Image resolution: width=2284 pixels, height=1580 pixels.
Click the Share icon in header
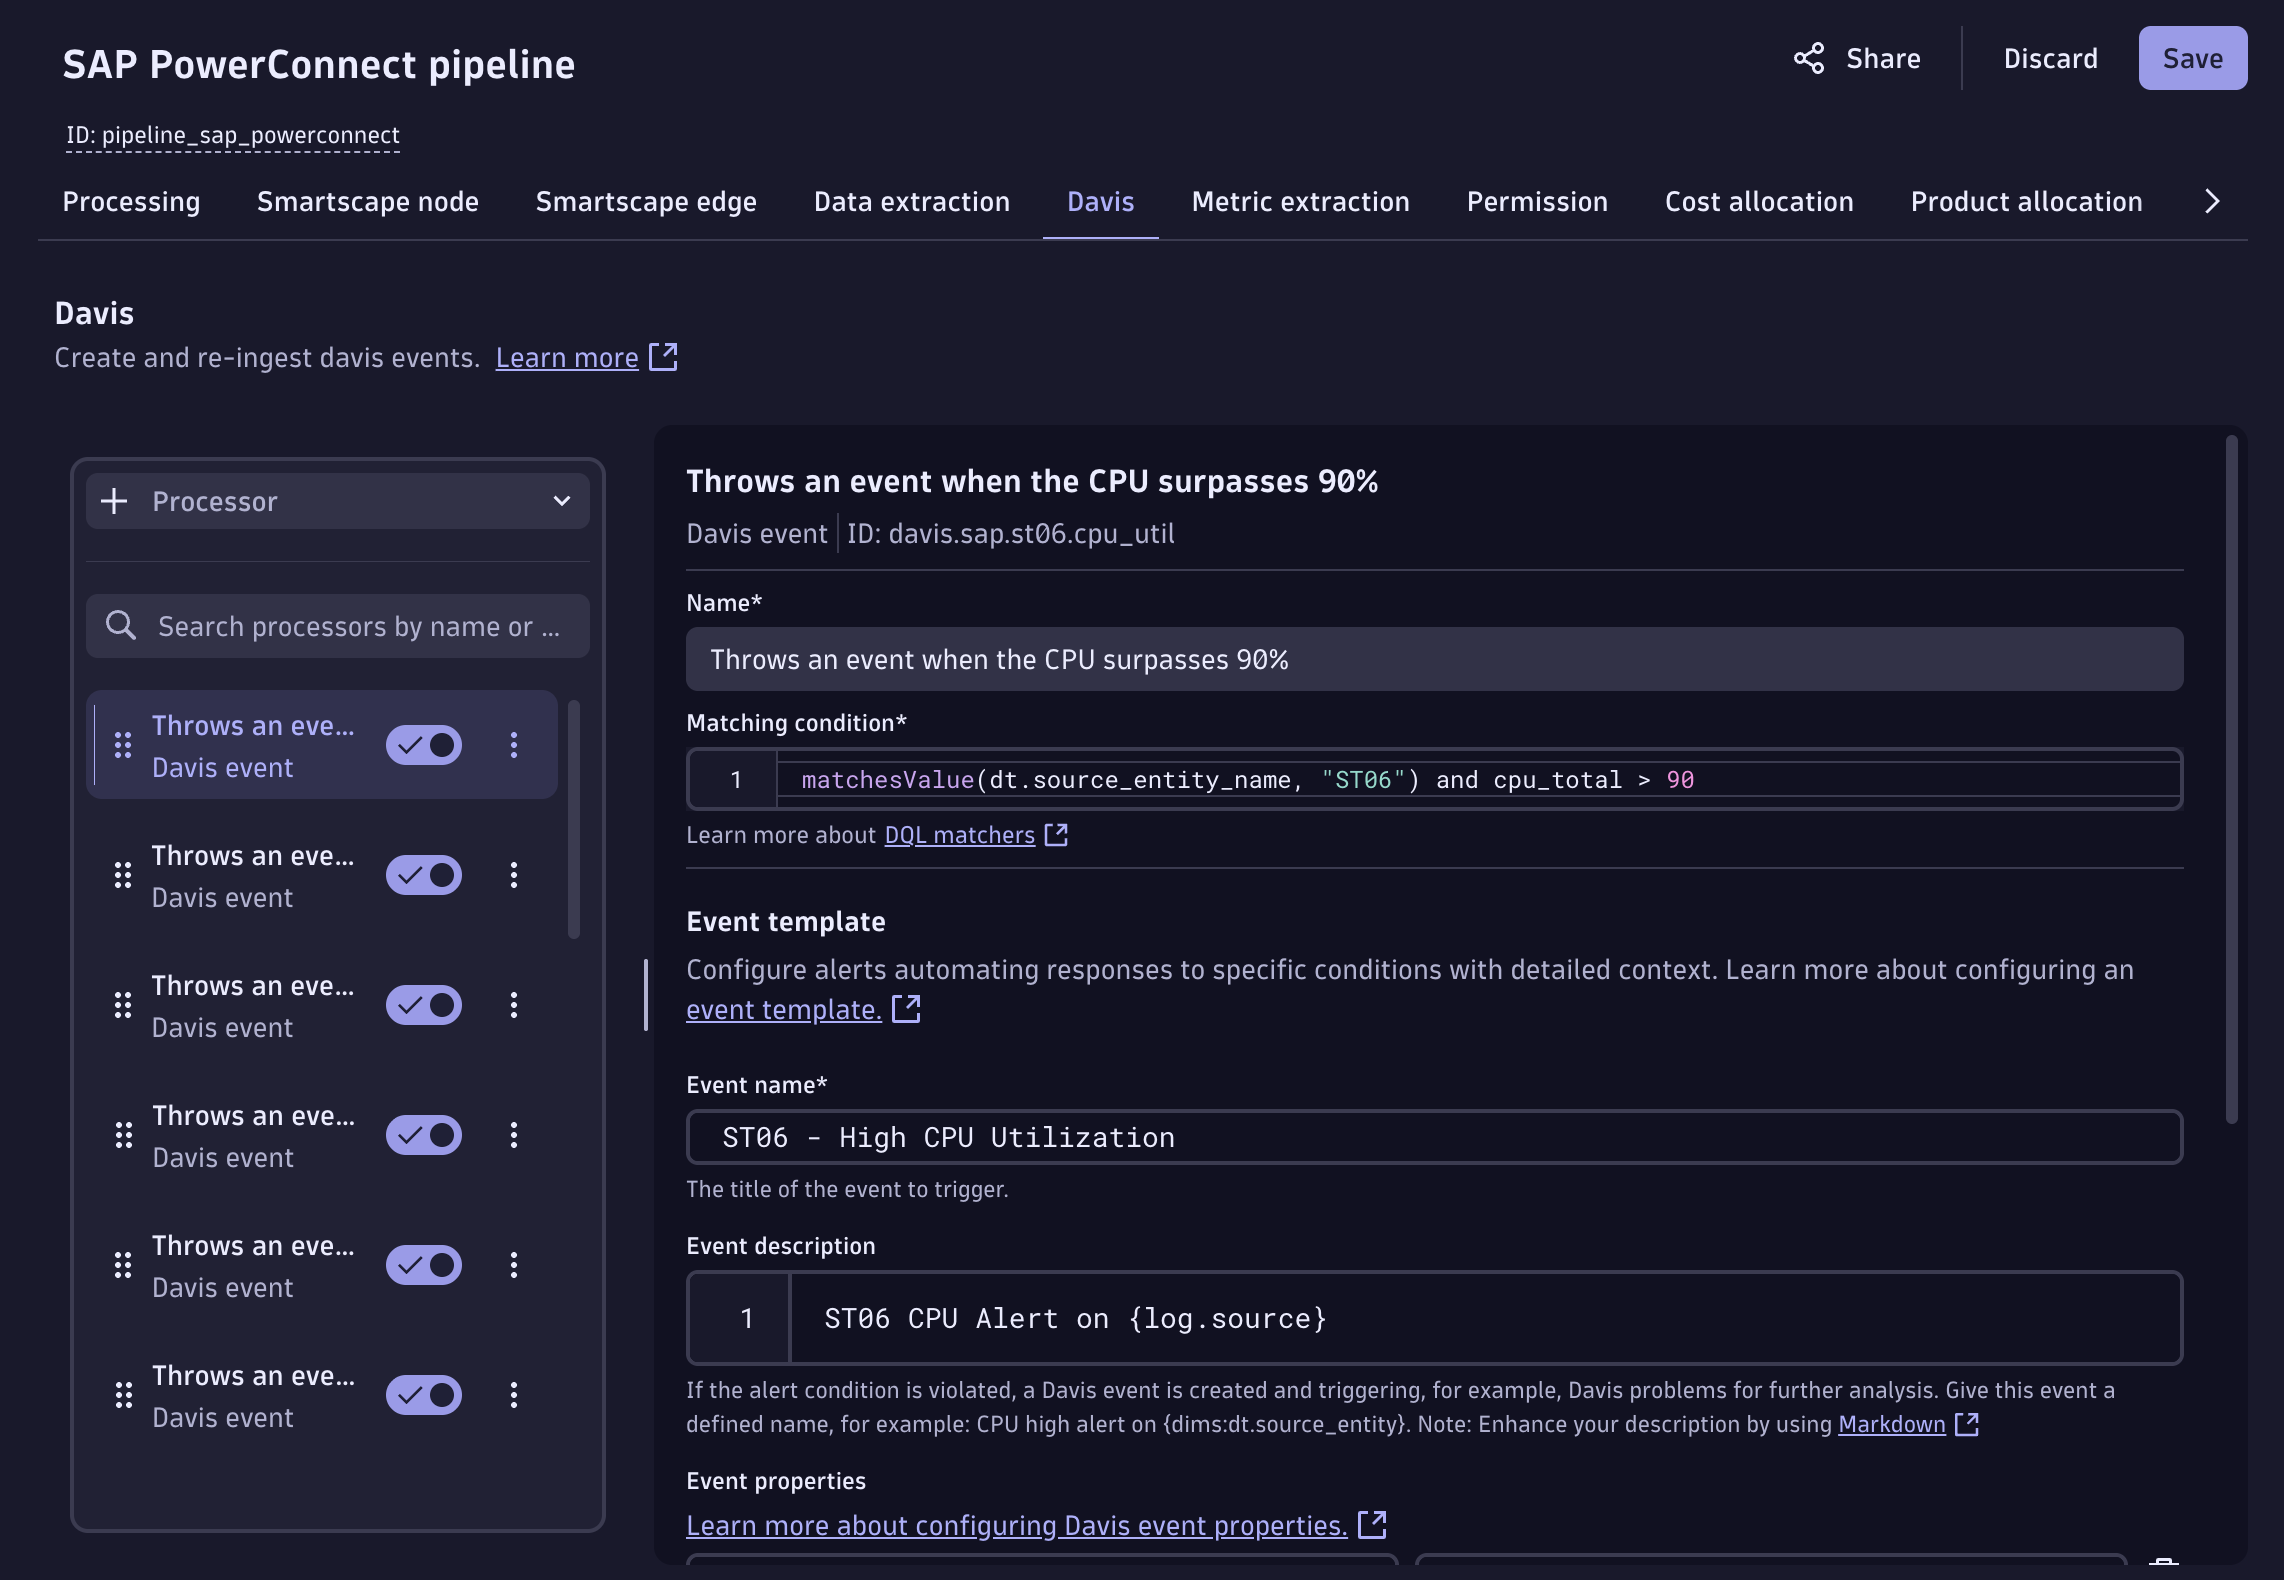[x=1809, y=59]
